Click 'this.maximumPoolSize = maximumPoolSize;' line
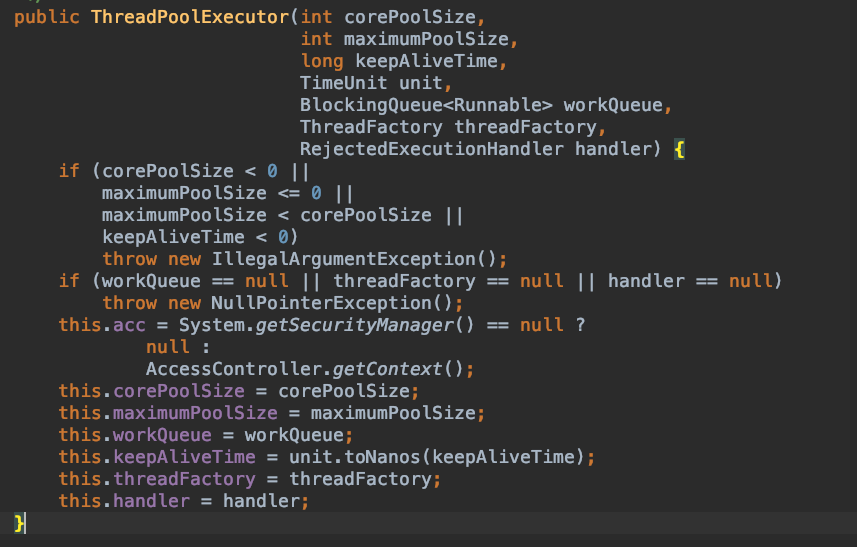 tap(272, 413)
